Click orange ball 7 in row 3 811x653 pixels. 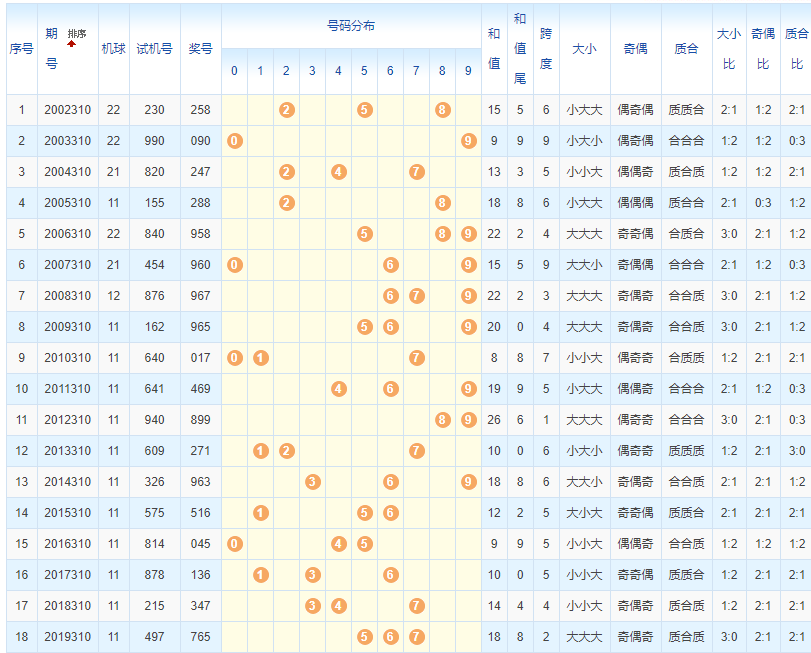pos(417,172)
